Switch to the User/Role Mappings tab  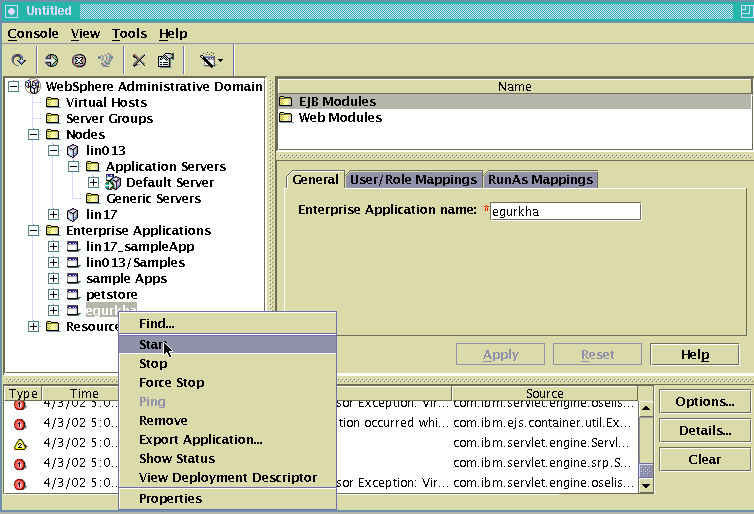(x=414, y=179)
